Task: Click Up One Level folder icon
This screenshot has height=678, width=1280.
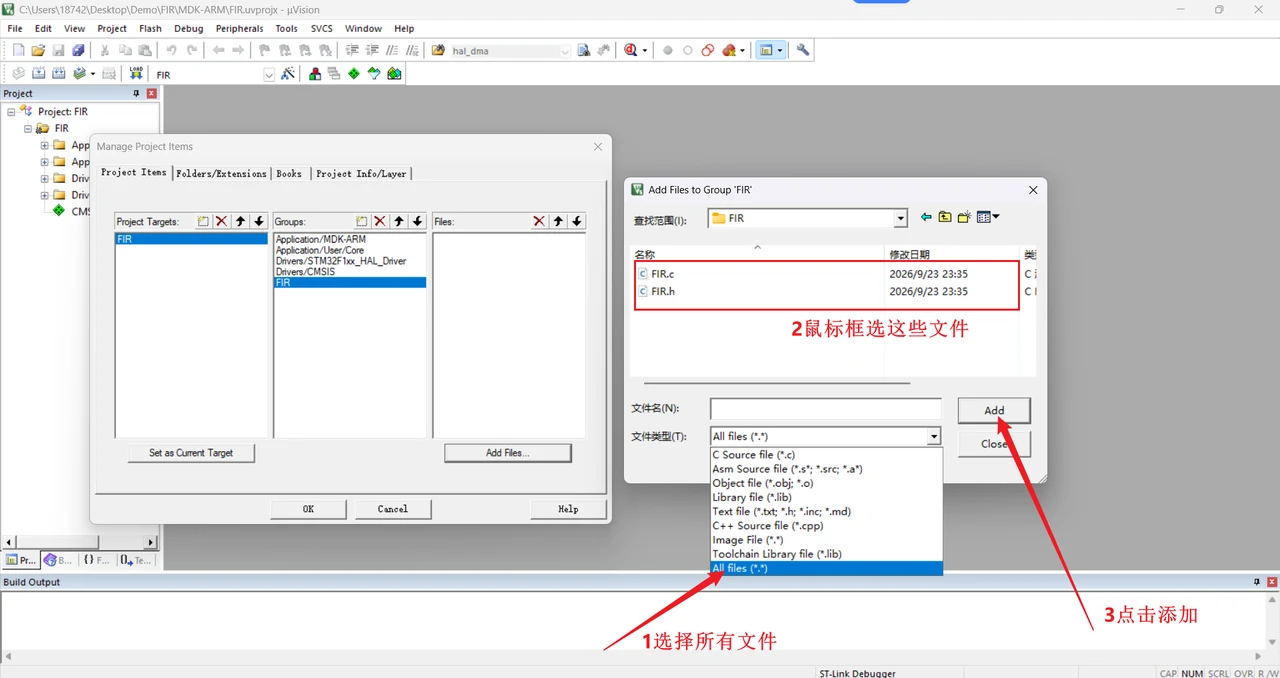Action: 945,217
